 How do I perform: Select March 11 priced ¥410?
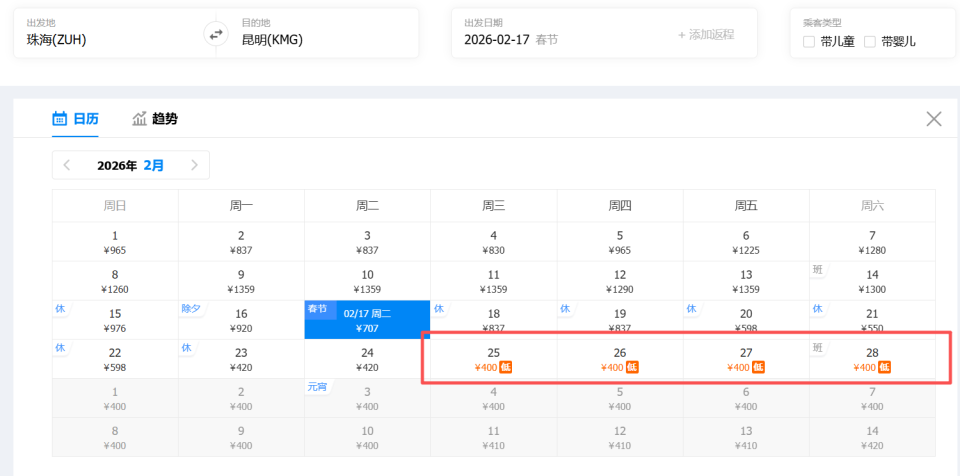pos(493,438)
